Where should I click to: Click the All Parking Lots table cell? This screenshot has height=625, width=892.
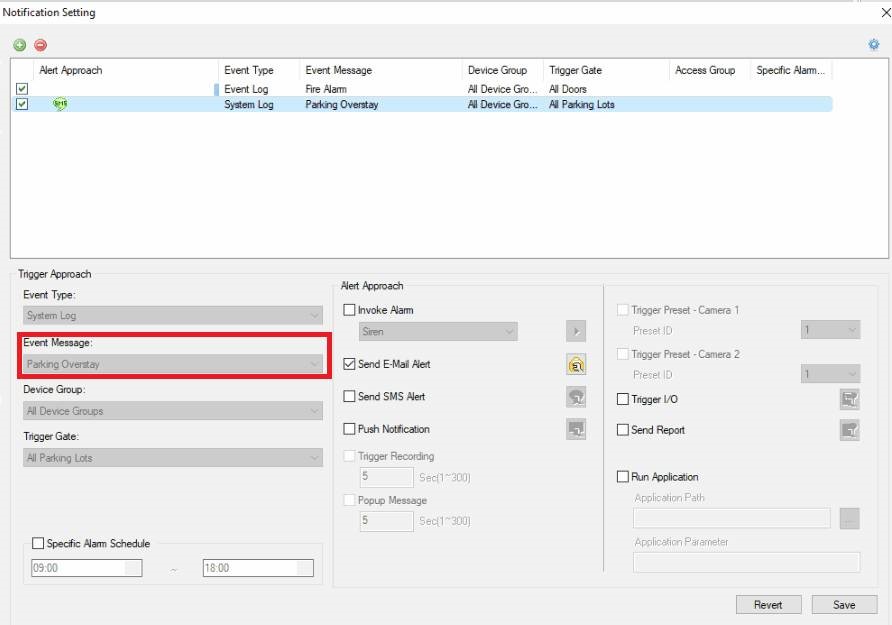581,105
